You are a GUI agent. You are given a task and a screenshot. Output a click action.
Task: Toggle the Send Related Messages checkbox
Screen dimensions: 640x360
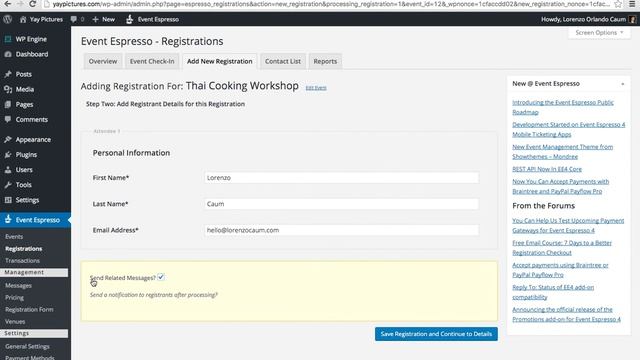click(161, 277)
